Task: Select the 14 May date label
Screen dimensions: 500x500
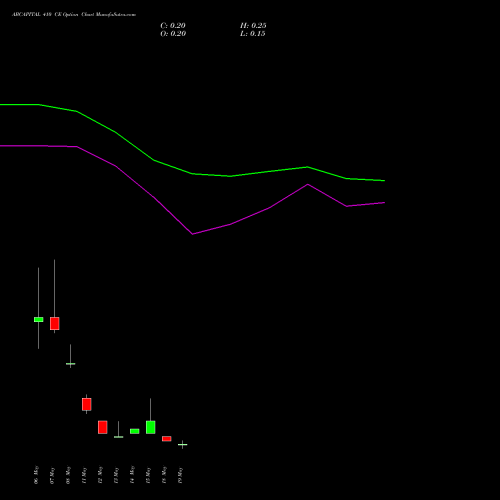Action: [x=132, y=475]
